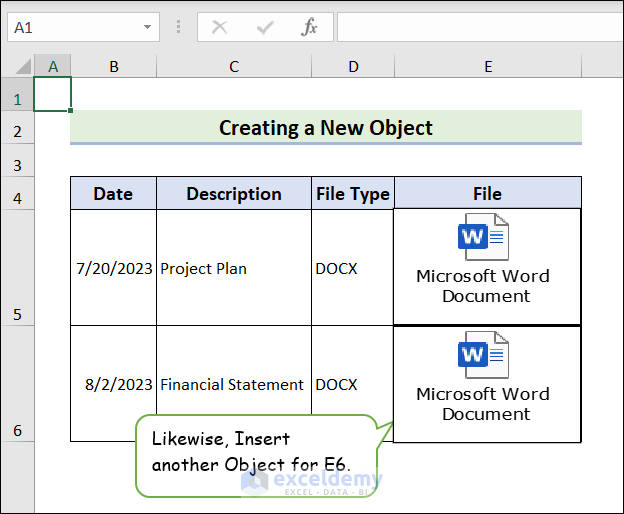
Task: Select the 'Financial Statement' cell
Action: pos(234,384)
